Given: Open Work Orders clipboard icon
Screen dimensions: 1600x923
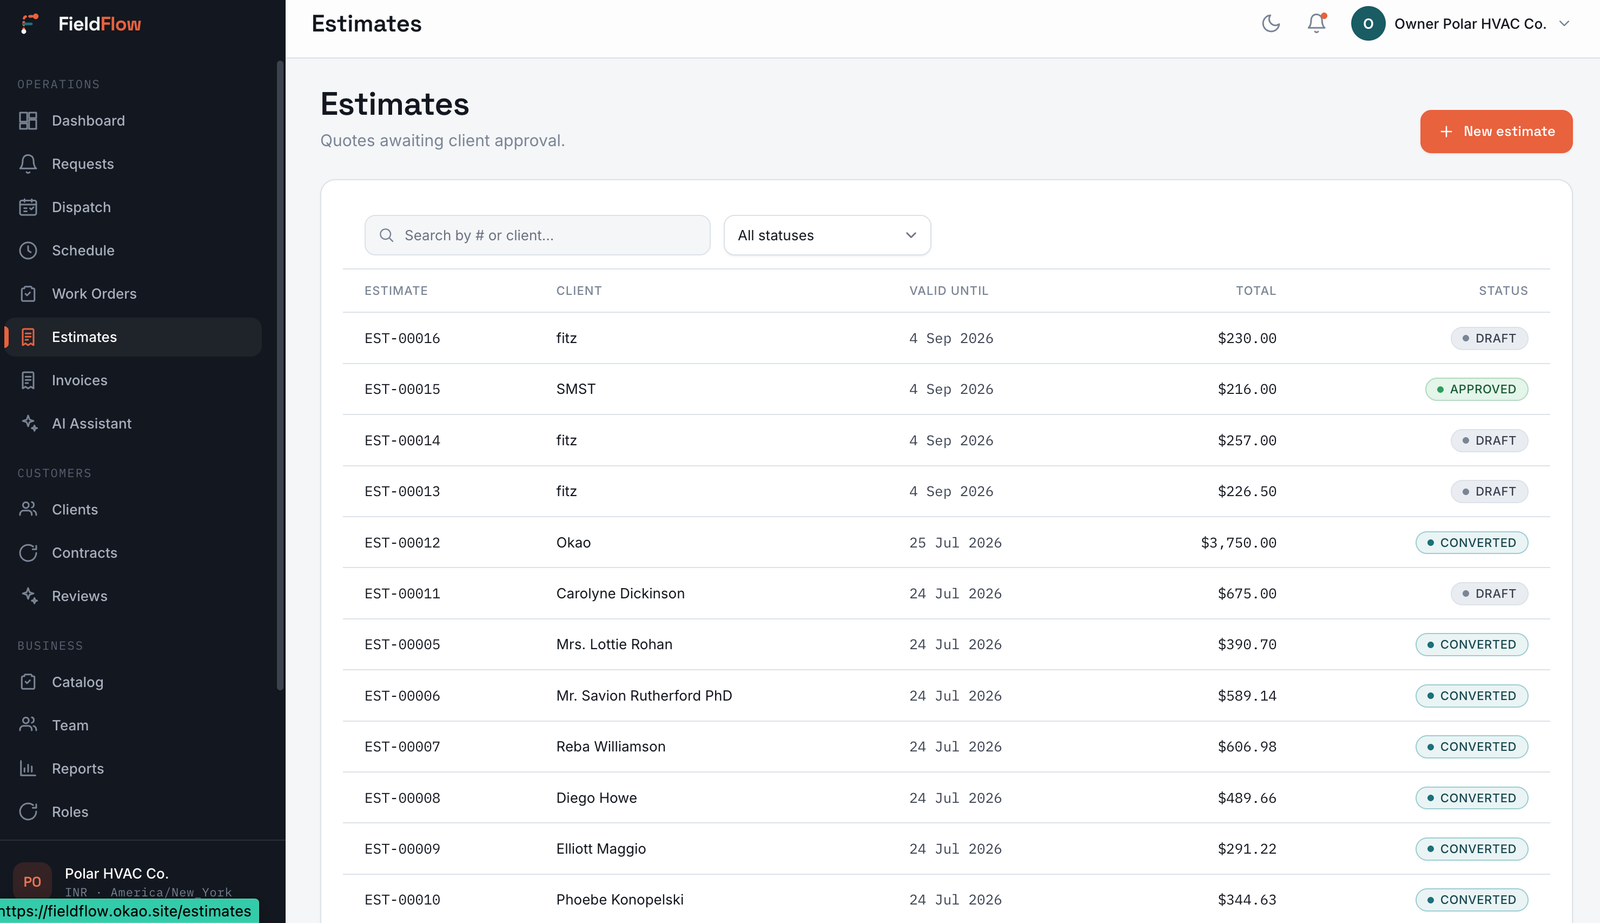Looking at the screenshot, I should click(28, 294).
